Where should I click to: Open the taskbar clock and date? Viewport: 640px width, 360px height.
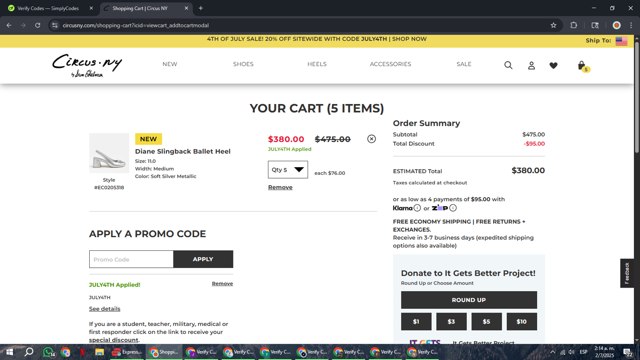(x=604, y=352)
